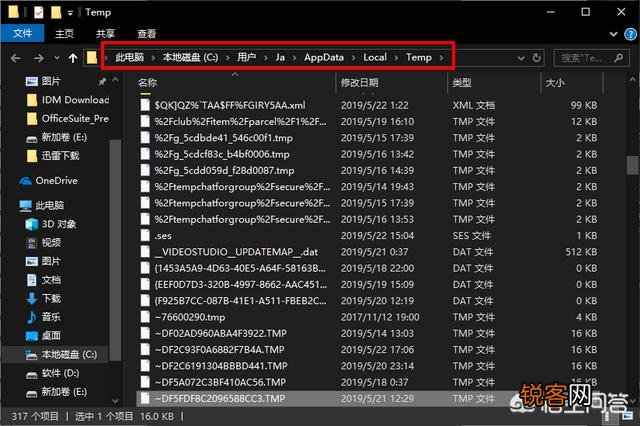
Task: Select 用户 in the address breadcrumb
Action: pos(247,58)
